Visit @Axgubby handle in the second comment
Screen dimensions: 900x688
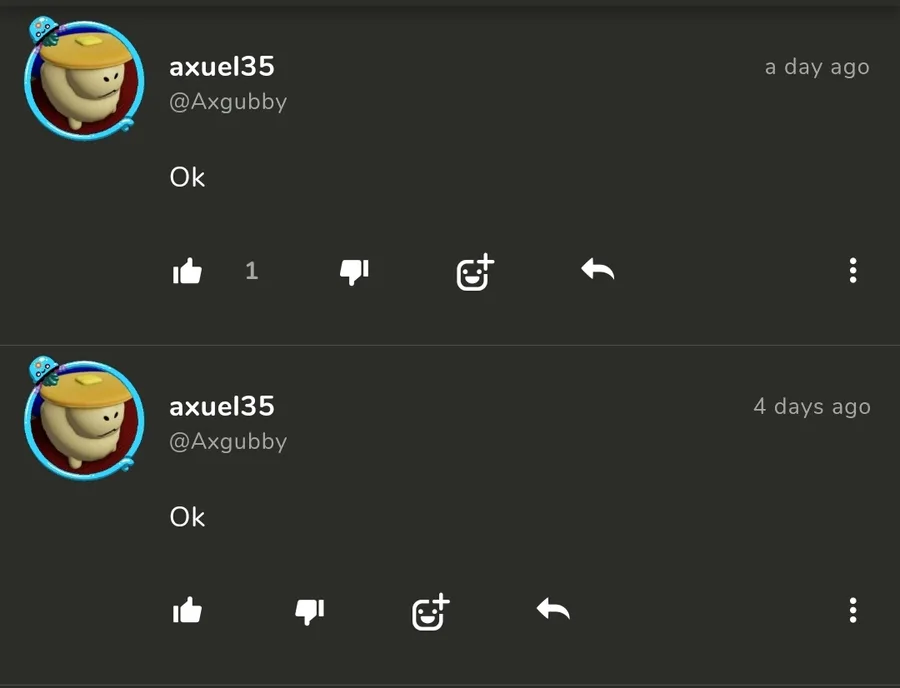pos(228,442)
